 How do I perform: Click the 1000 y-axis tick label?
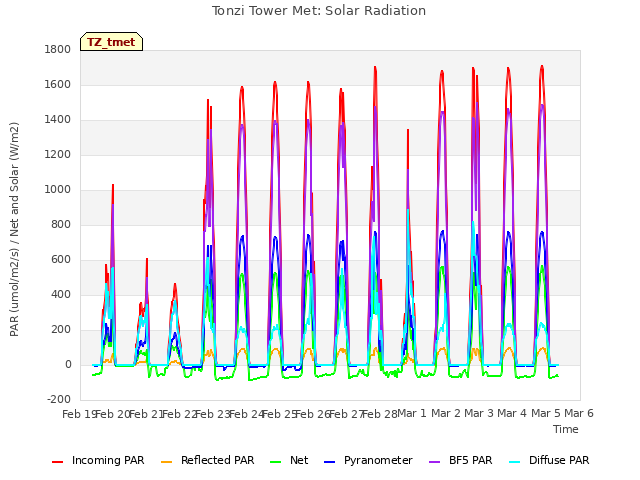pos(58,189)
